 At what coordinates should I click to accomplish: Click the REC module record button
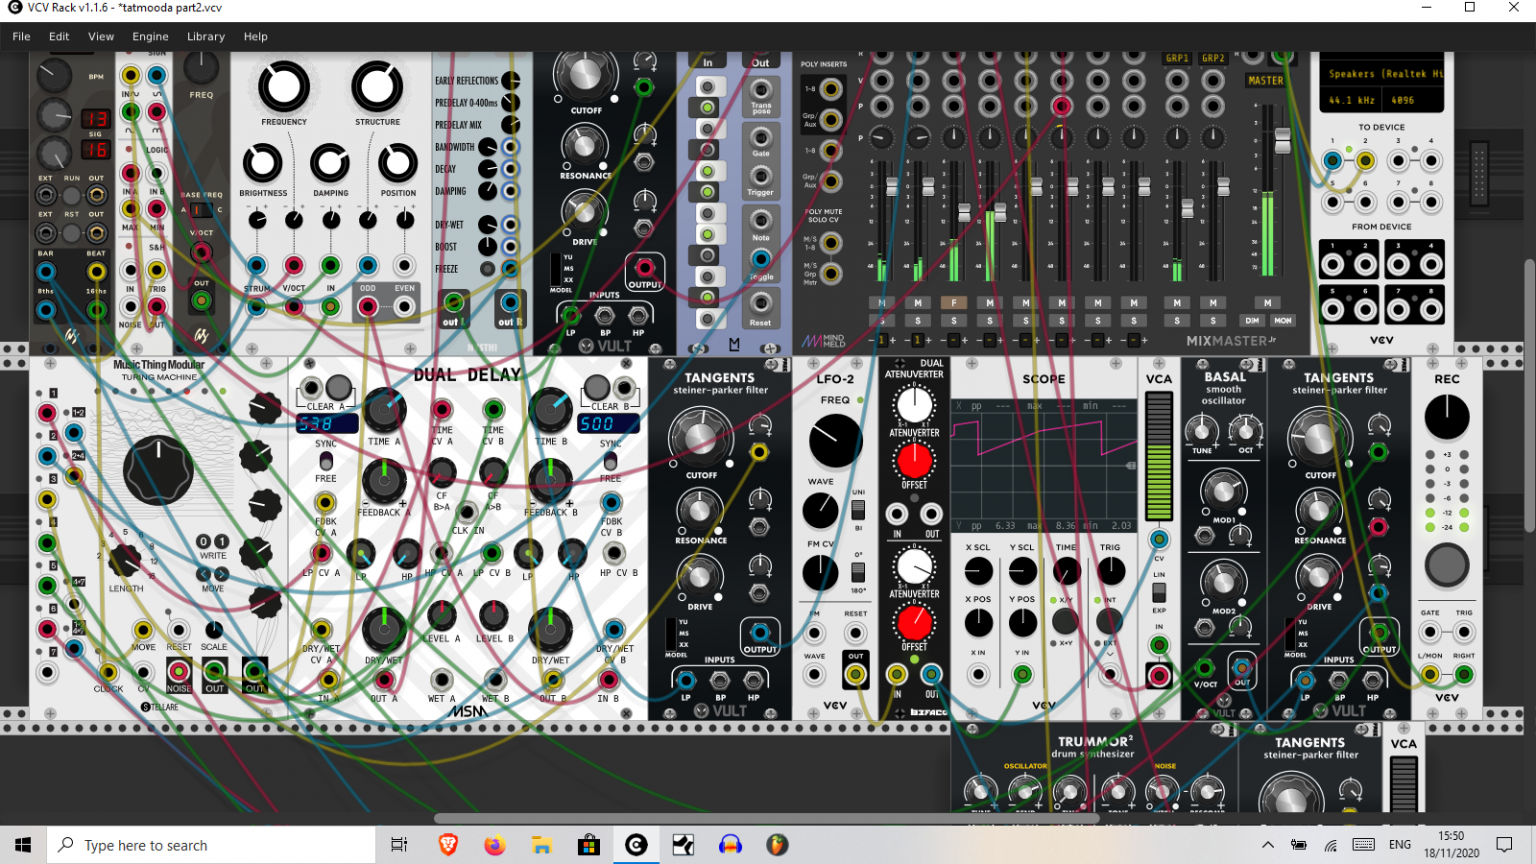tap(1446, 565)
